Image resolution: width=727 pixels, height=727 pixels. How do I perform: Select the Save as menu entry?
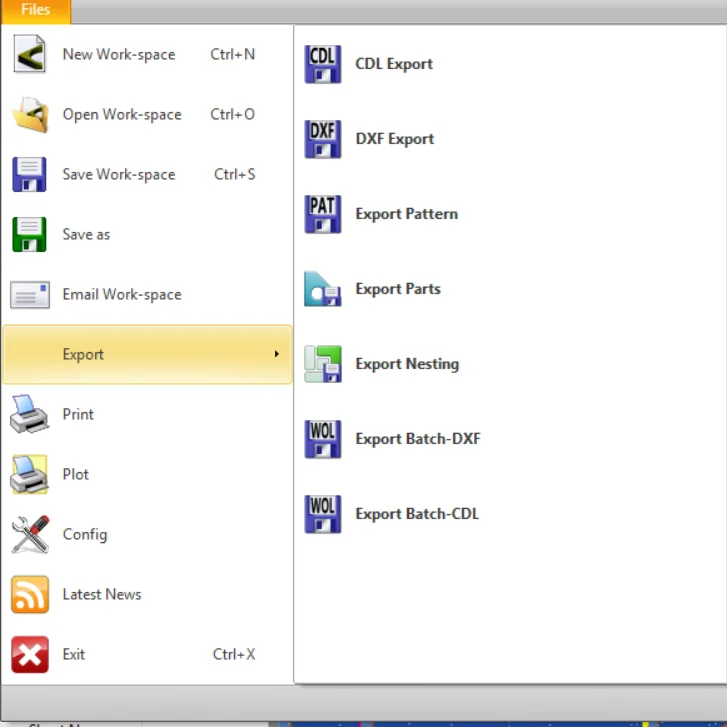point(147,234)
